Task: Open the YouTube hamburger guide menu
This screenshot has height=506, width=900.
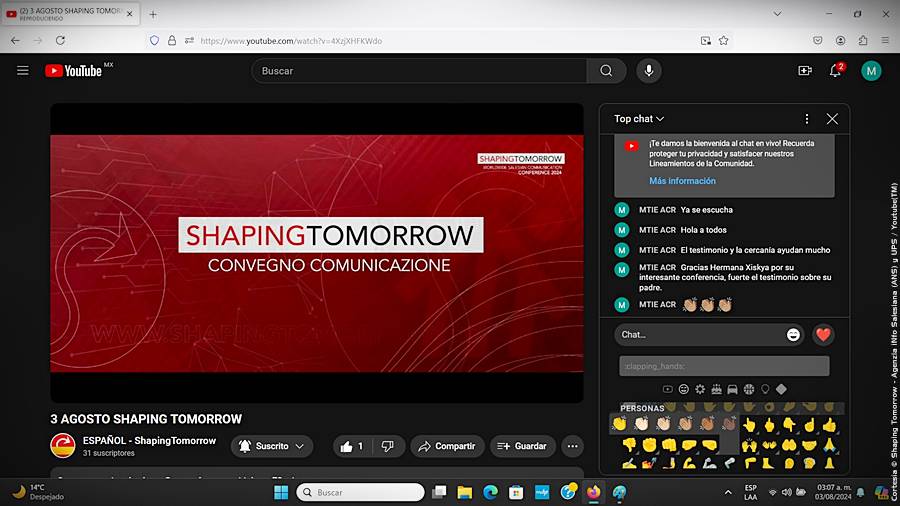Action: pyautogui.click(x=22, y=71)
